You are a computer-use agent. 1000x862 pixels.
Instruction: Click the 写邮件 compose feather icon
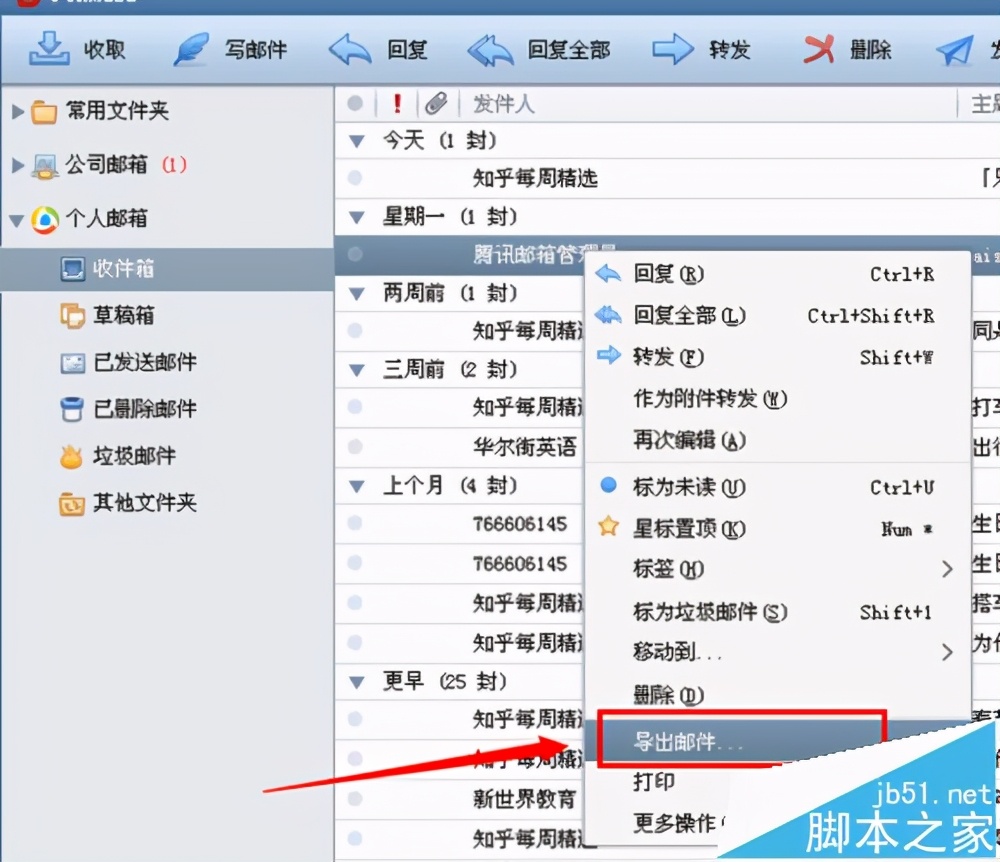pos(191,49)
